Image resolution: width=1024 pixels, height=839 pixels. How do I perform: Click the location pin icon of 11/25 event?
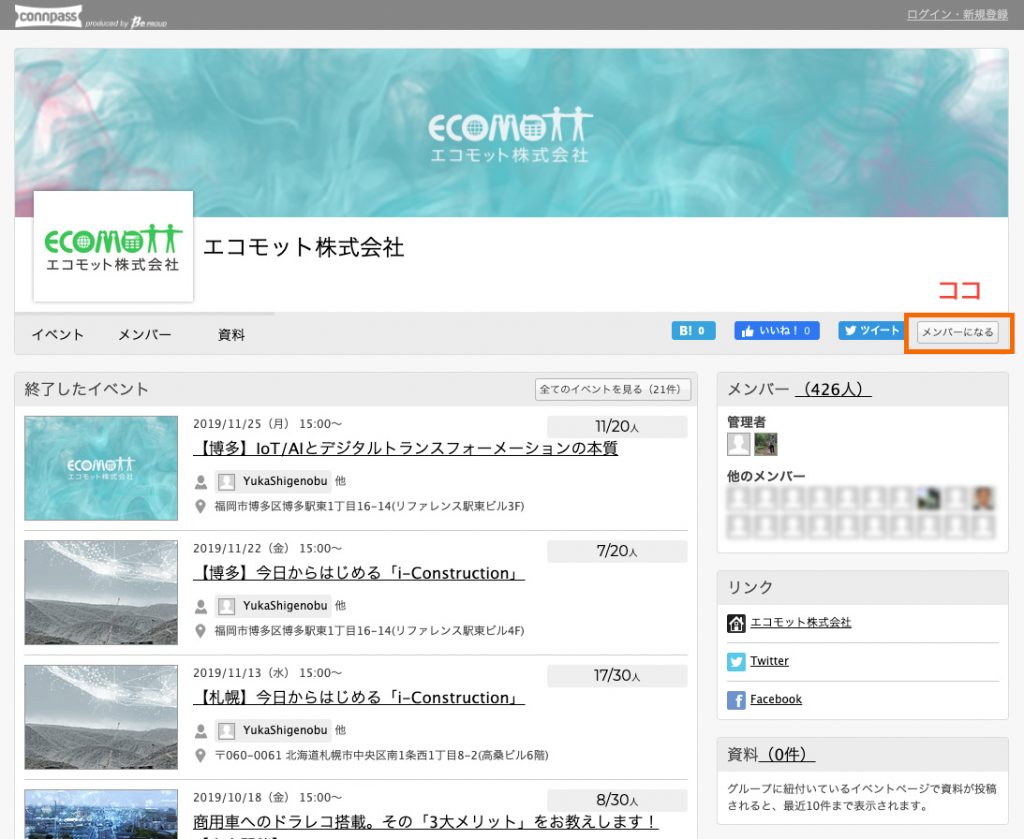click(x=201, y=507)
